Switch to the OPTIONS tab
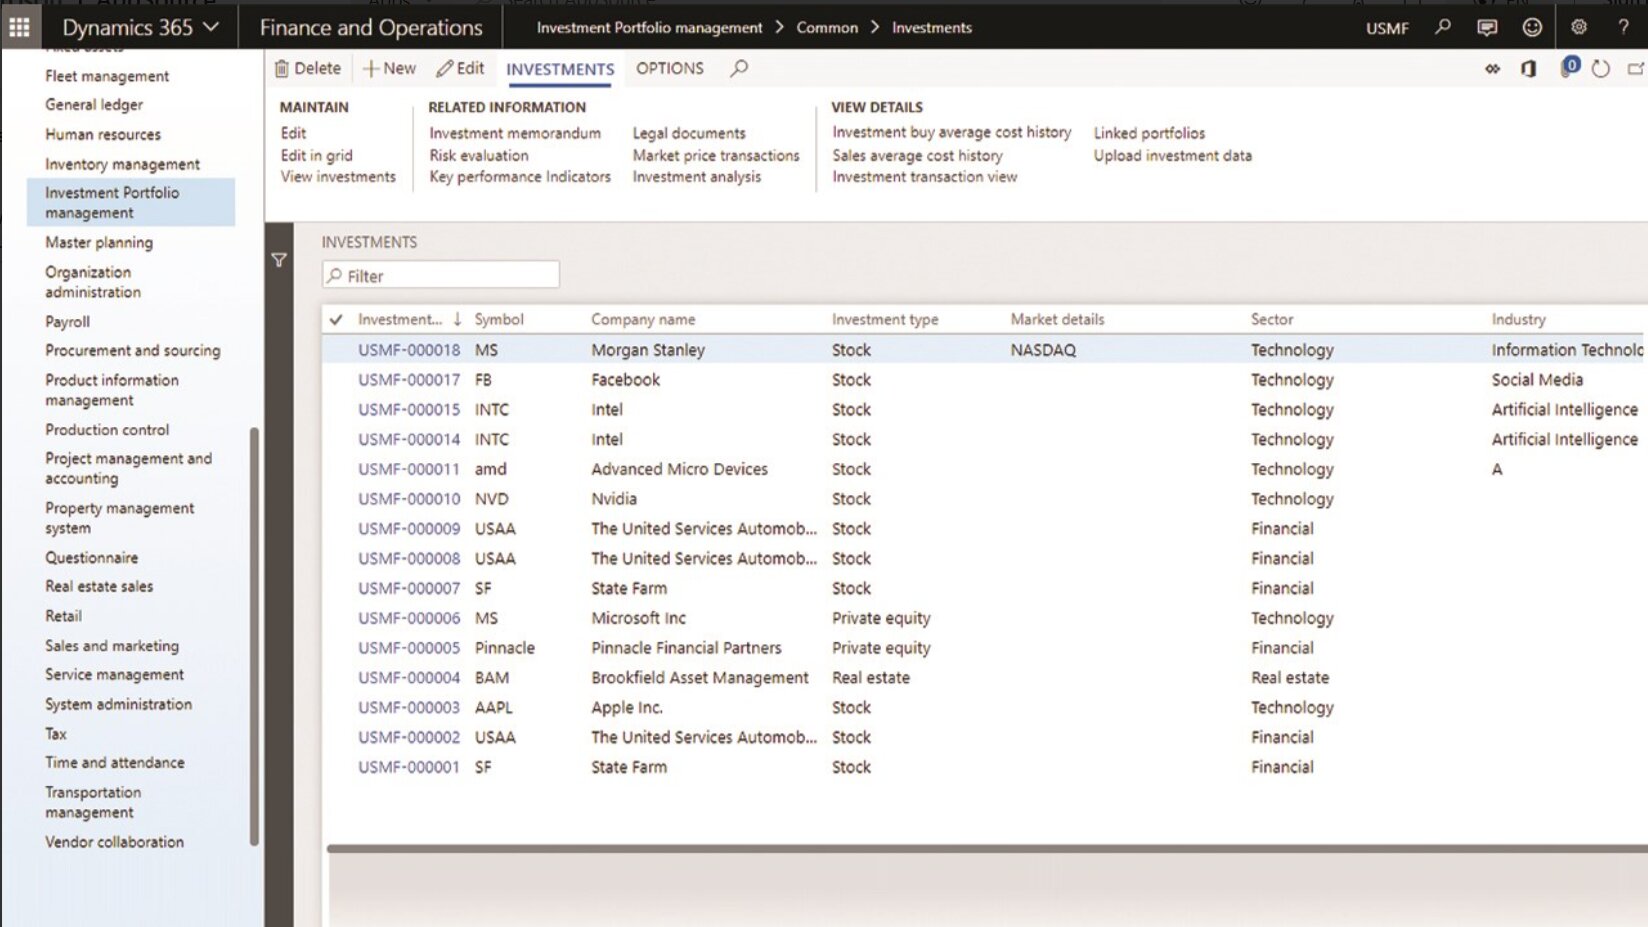The image size is (1648, 927). pyautogui.click(x=669, y=68)
